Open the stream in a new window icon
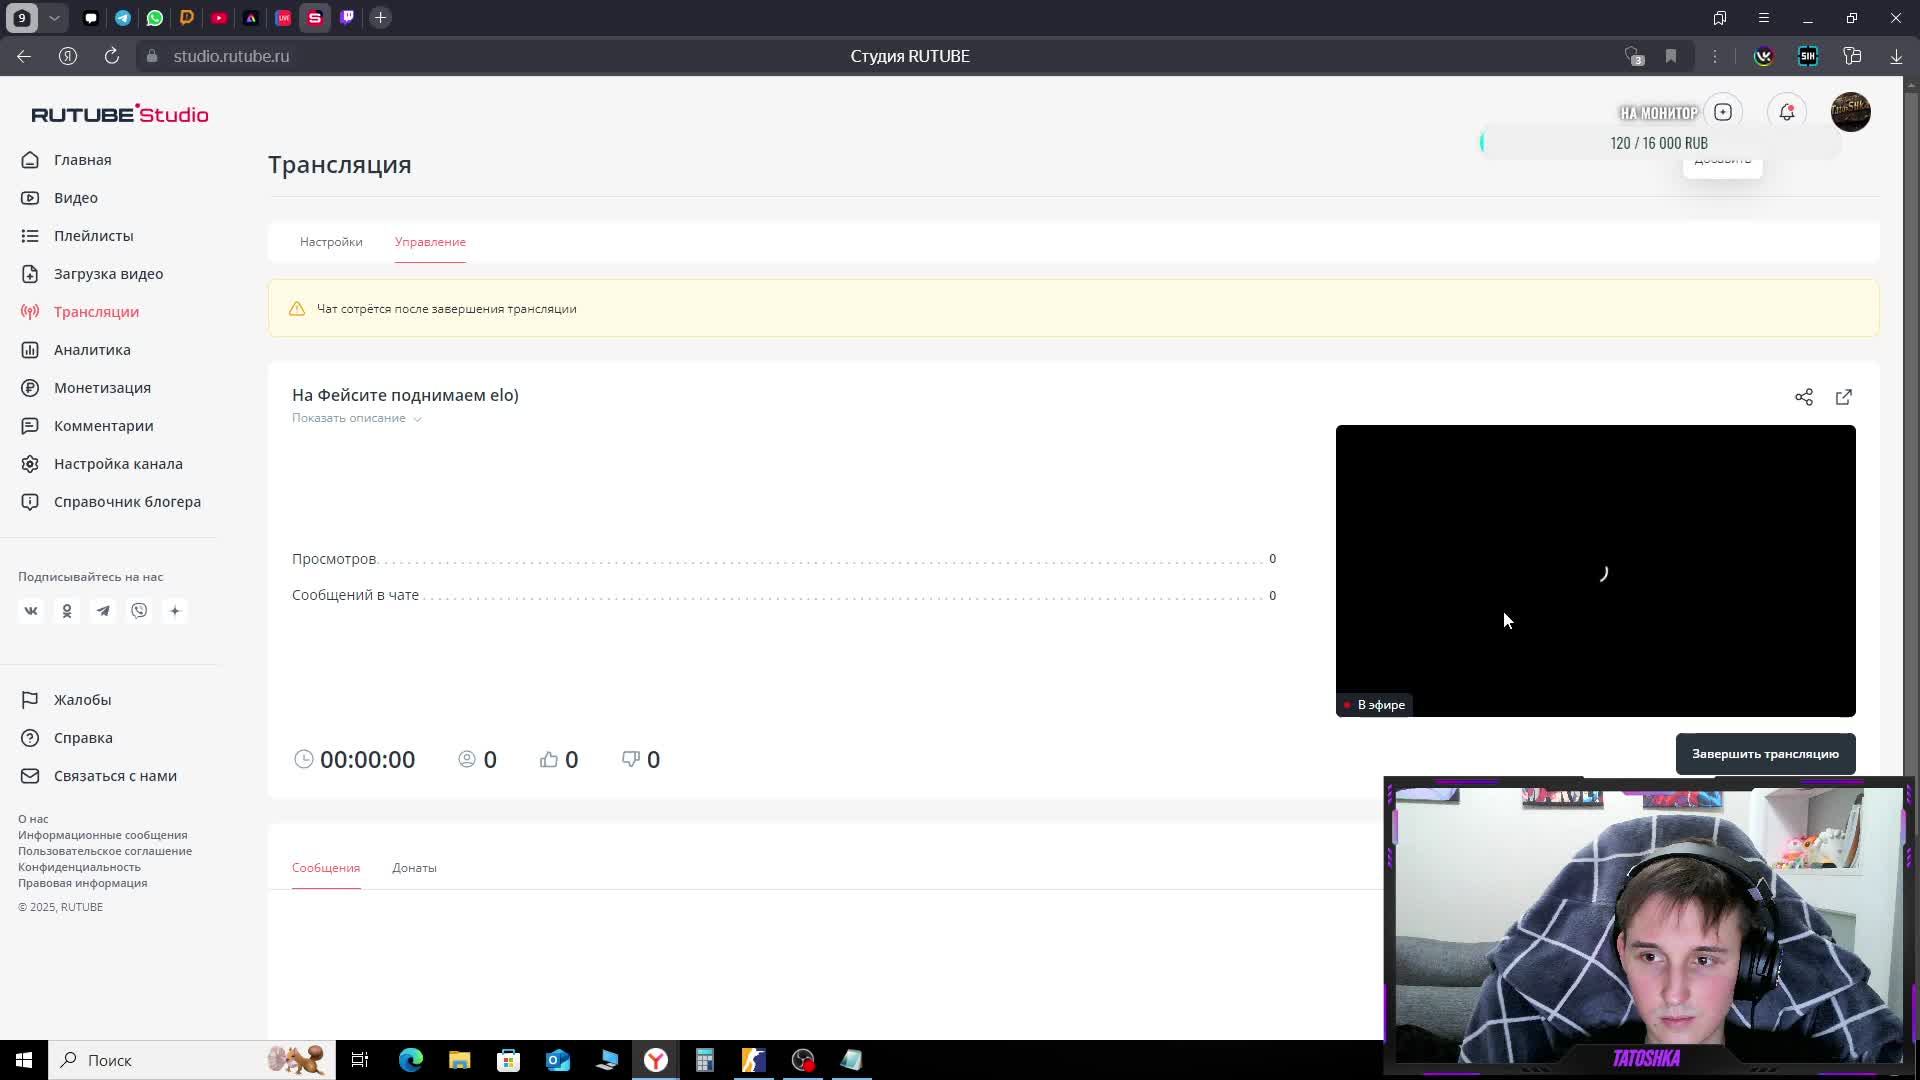The image size is (1920, 1080). click(1843, 397)
